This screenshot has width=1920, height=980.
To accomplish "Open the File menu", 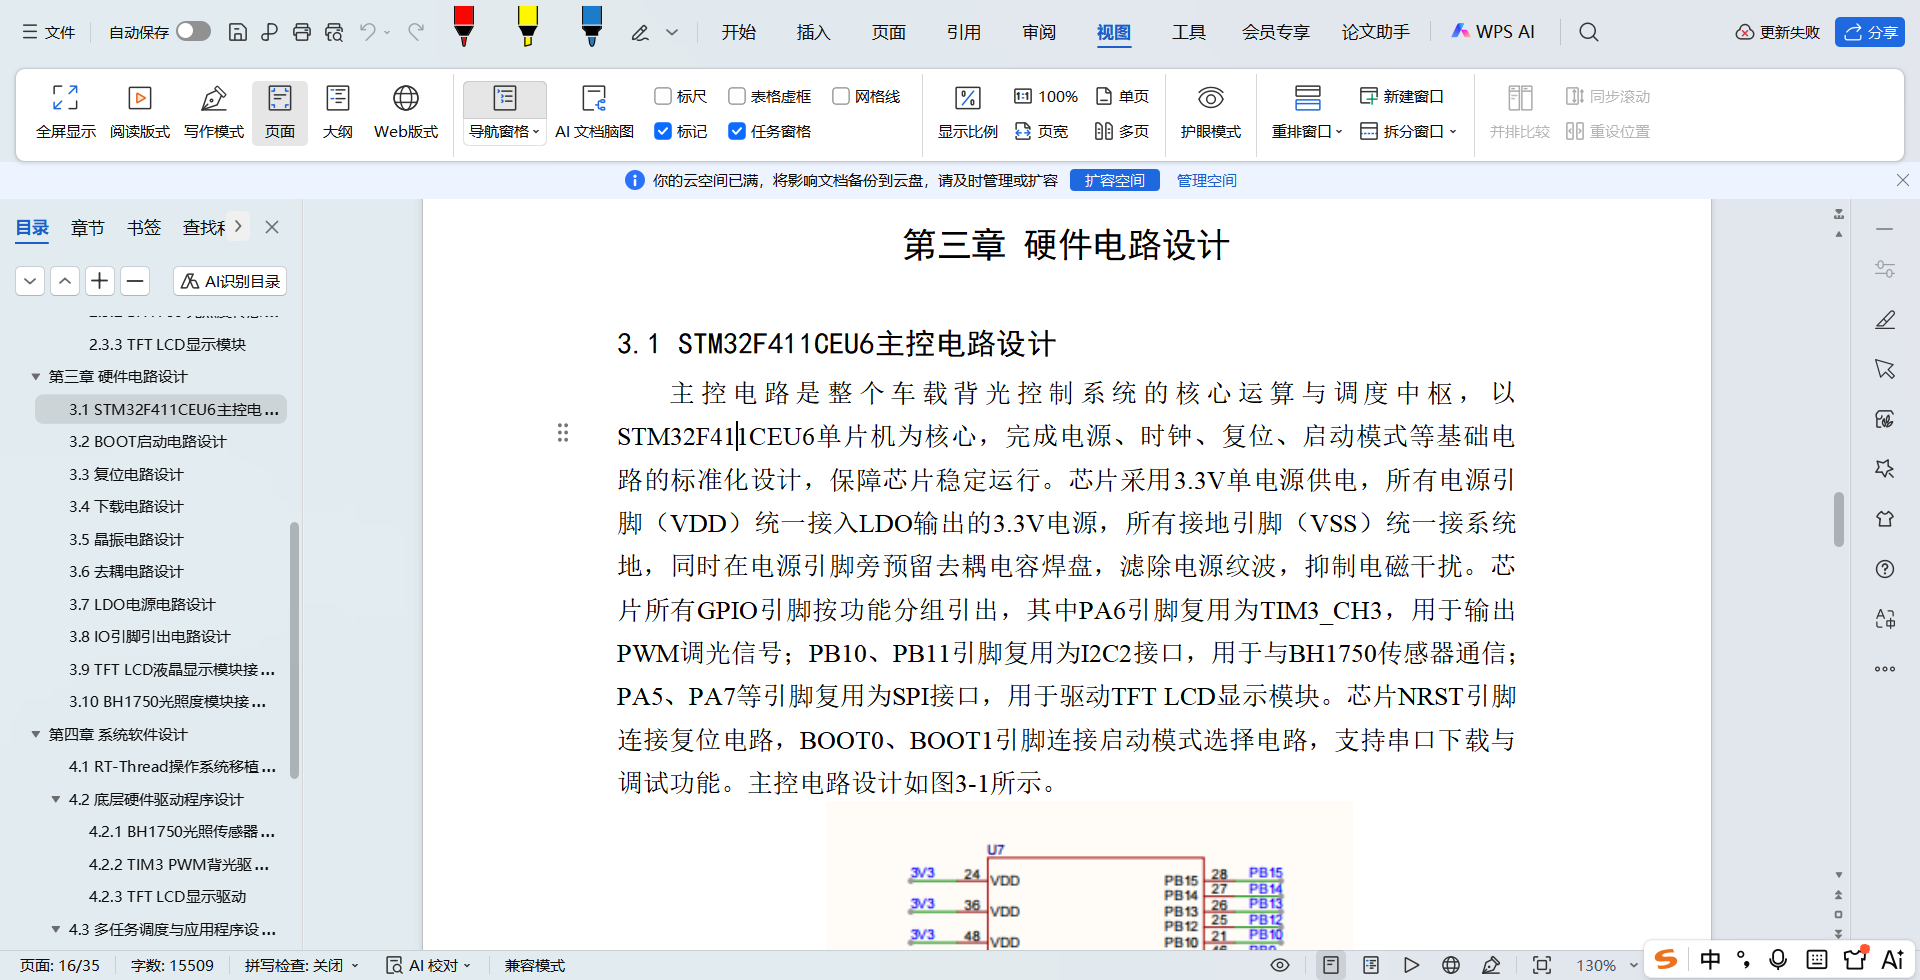I will click(48, 32).
